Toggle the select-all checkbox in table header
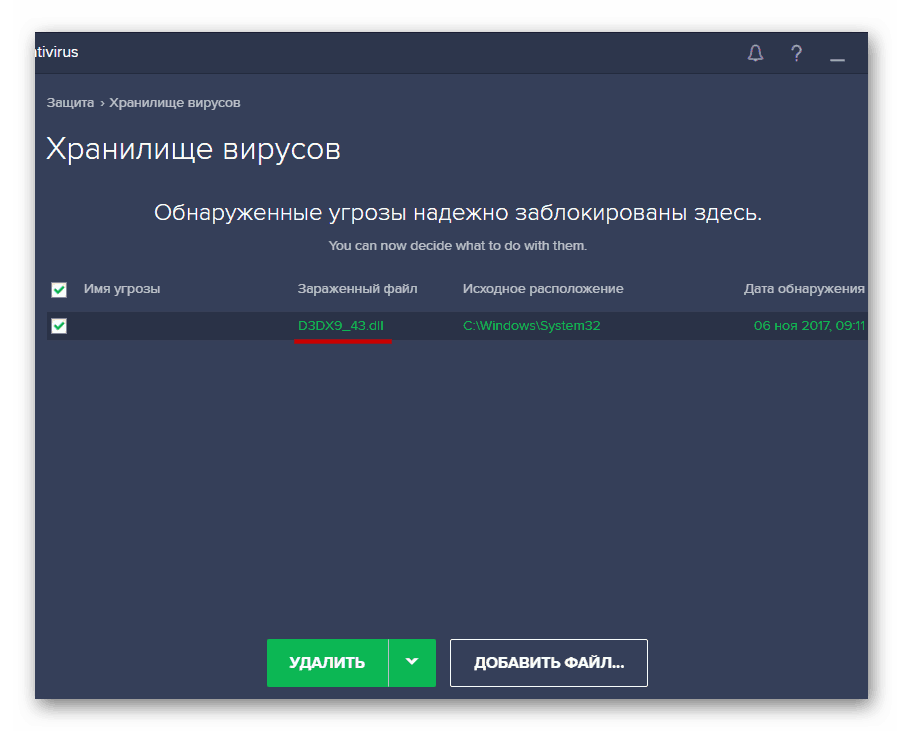The width and height of the screenshot is (900, 731). click(x=59, y=290)
